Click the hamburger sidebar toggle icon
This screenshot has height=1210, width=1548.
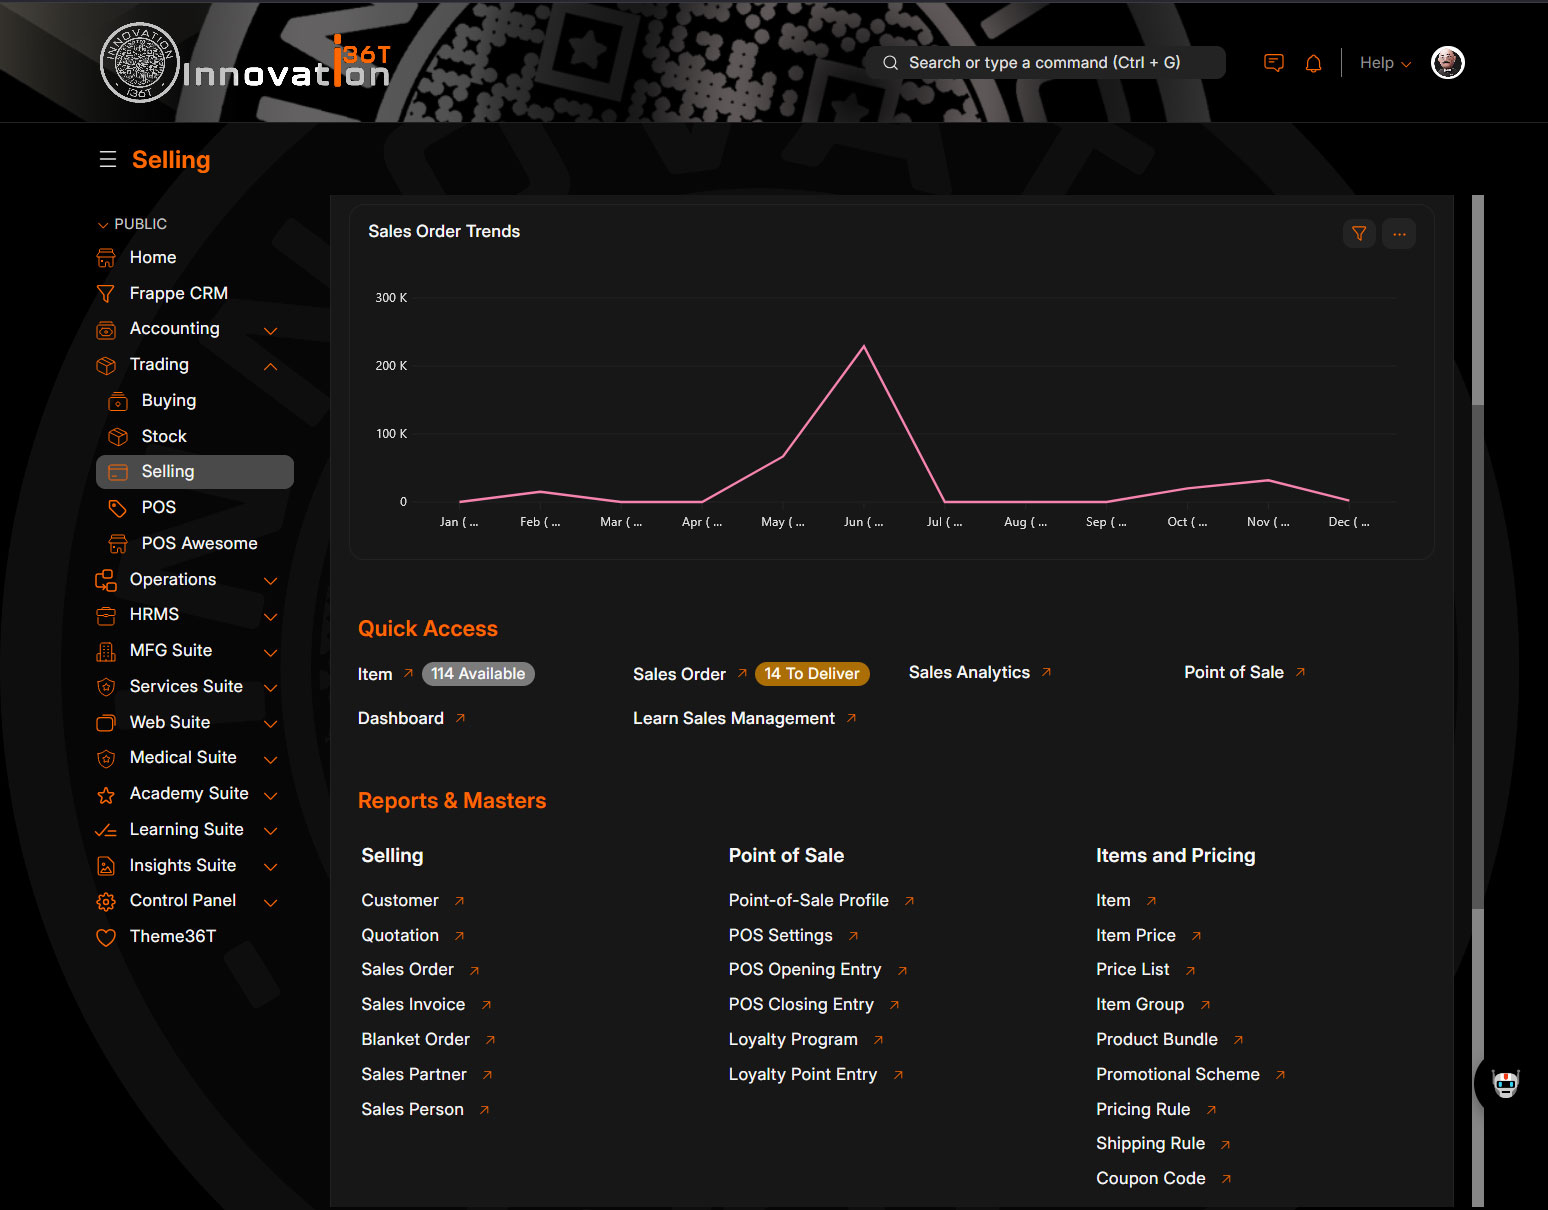click(108, 160)
